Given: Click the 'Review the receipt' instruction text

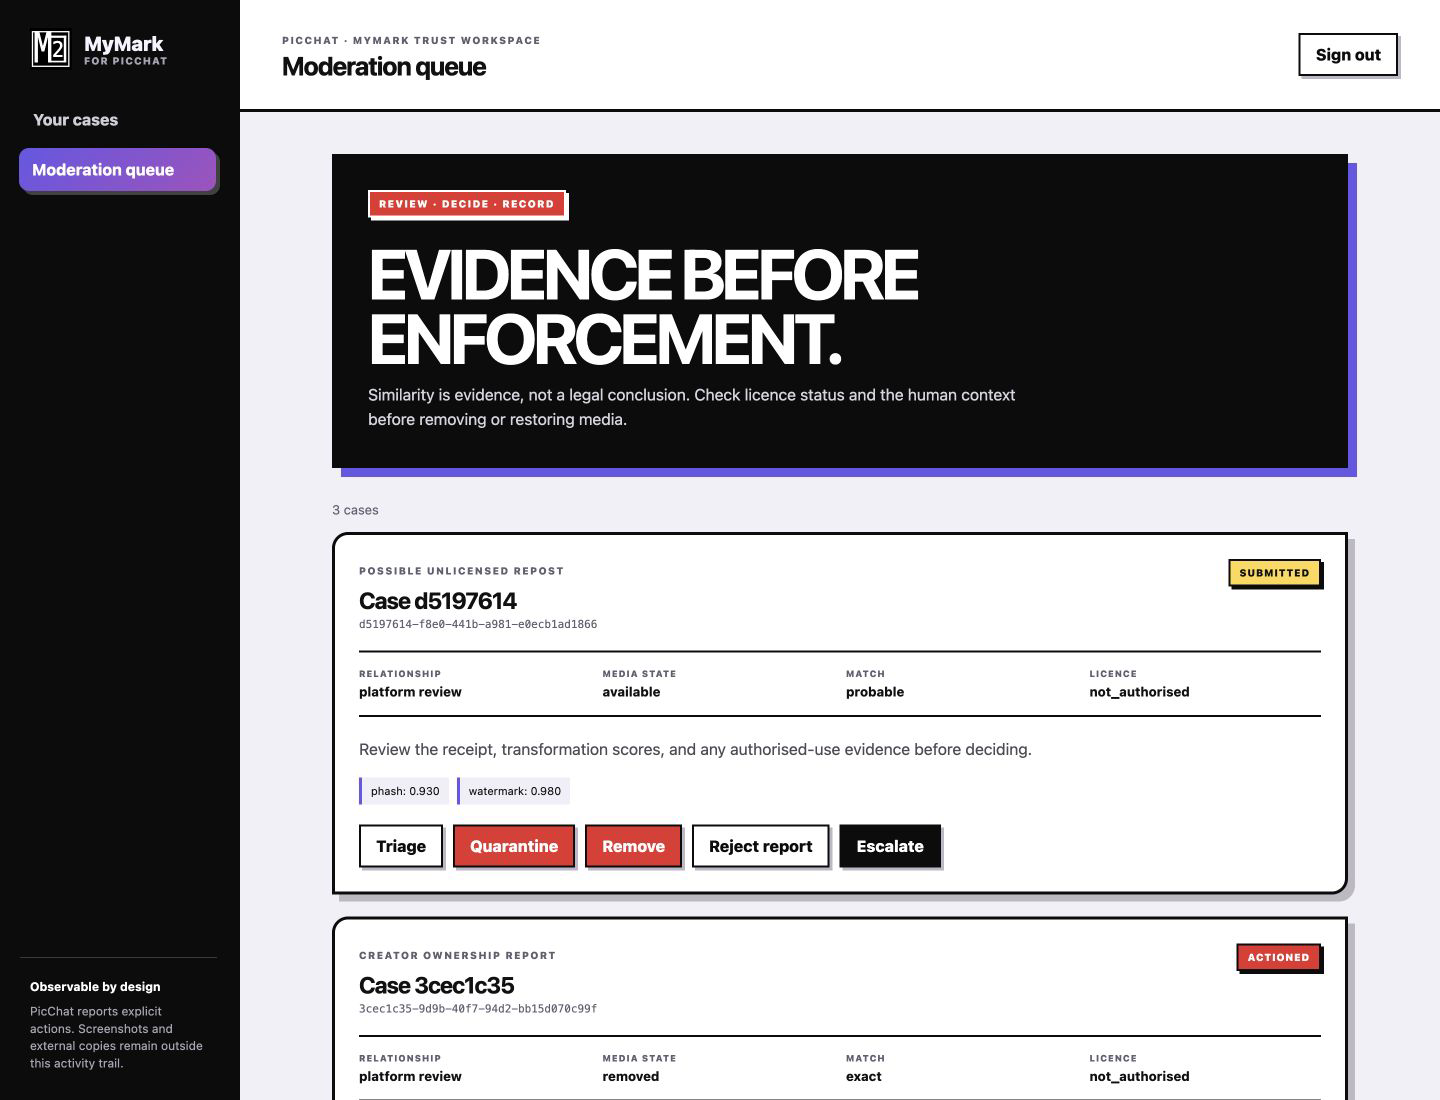Looking at the screenshot, I should pyautogui.click(x=695, y=749).
